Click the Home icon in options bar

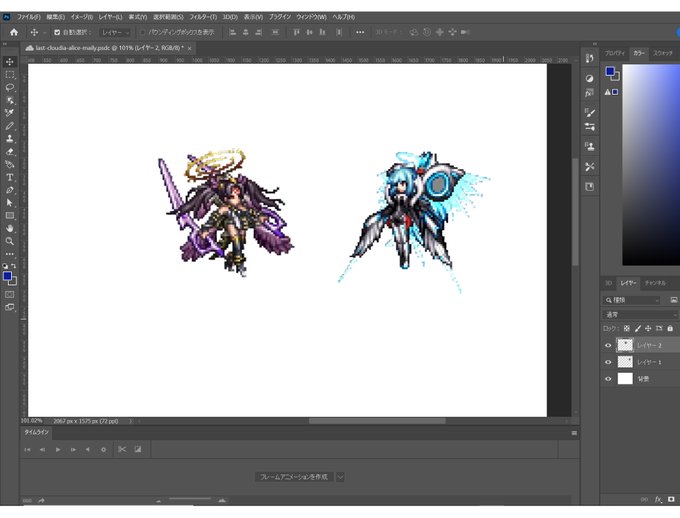click(14, 32)
